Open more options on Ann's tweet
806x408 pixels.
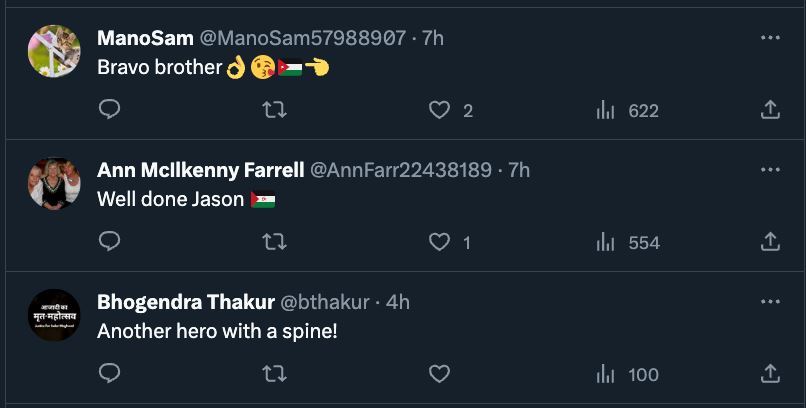pyautogui.click(x=770, y=170)
